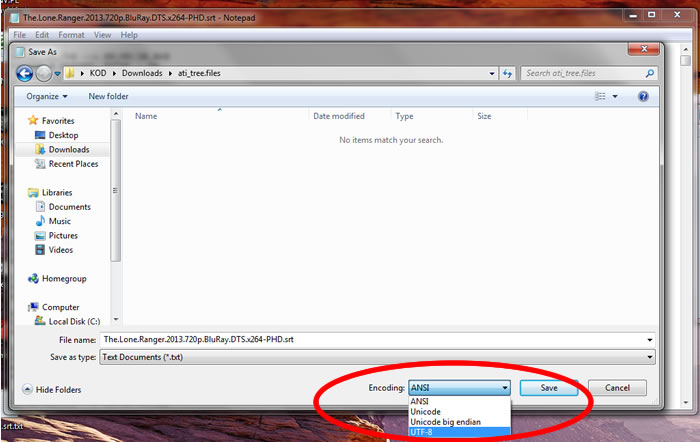Collapse the pane with Hide Folders
700x442 pixels.
[x=55, y=389]
